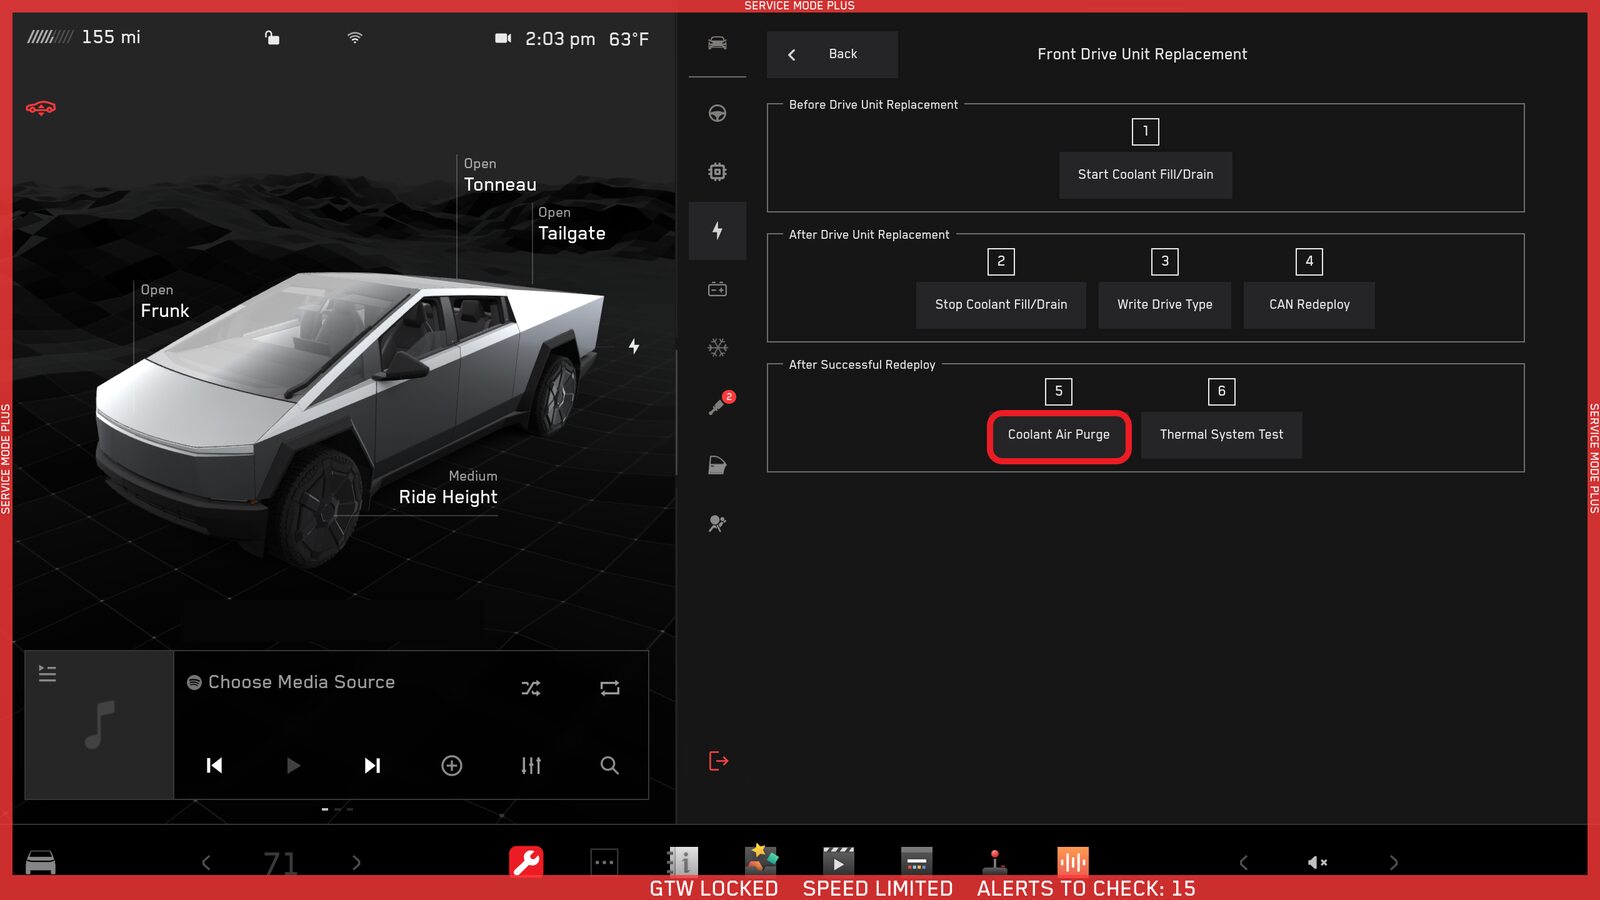1600x900 pixels.
Task: Open the Toybox app icon
Action: pos(761,859)
